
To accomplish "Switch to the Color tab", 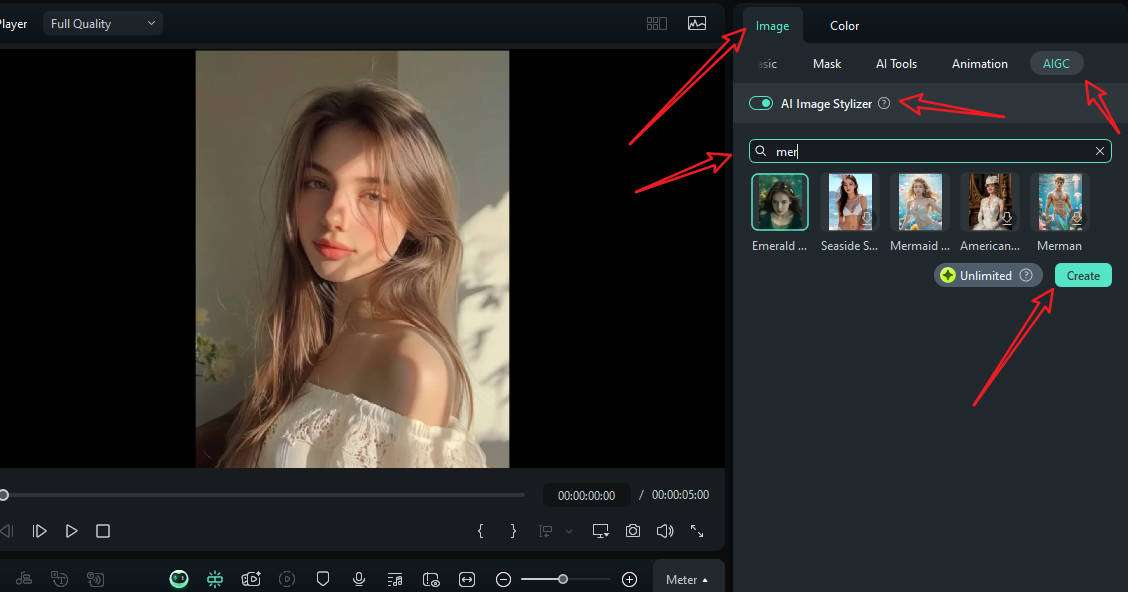I will (x=844, y=26).
